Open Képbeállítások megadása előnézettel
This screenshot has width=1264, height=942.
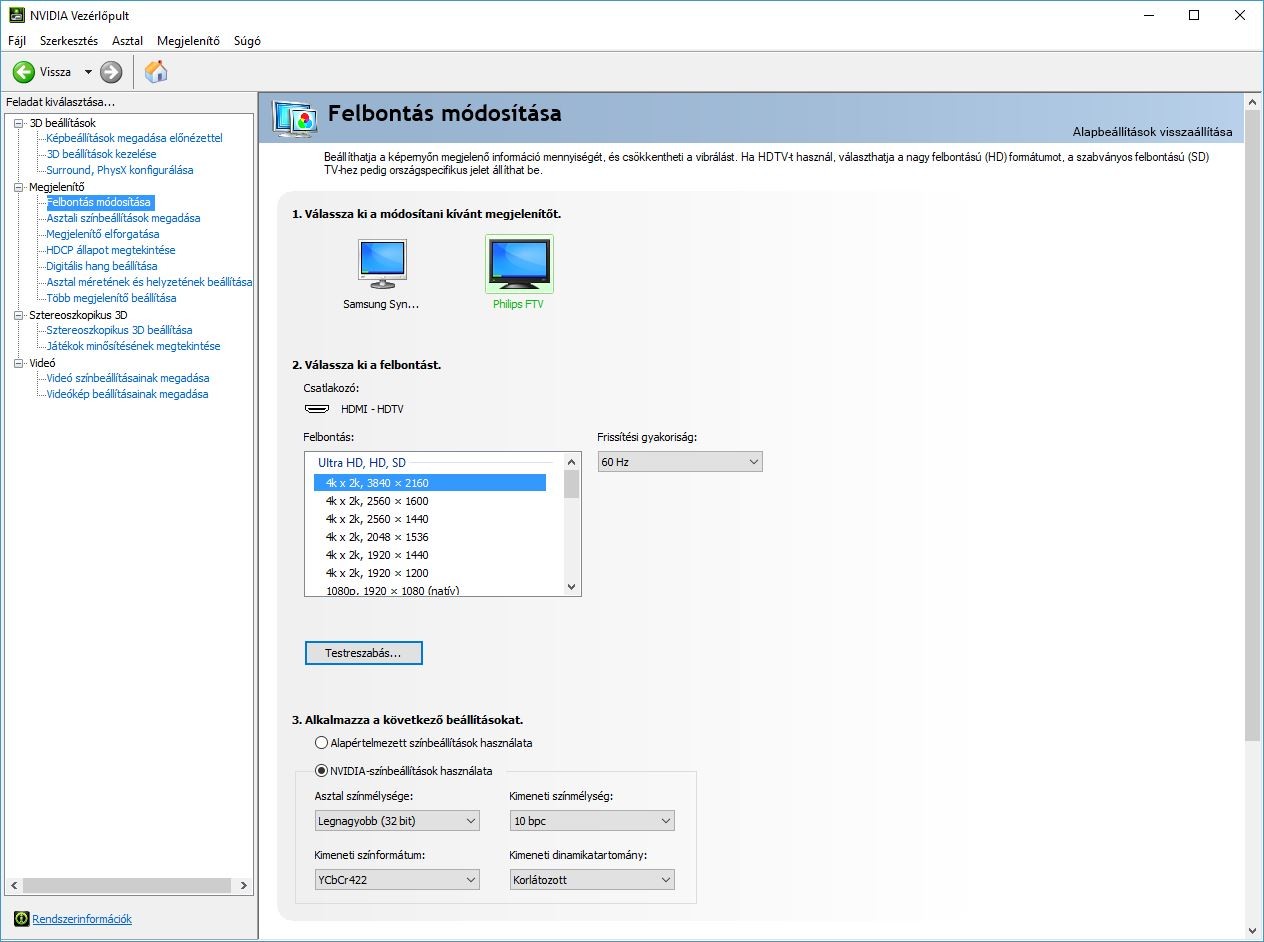pyautogui.click(x=134, y=138)
